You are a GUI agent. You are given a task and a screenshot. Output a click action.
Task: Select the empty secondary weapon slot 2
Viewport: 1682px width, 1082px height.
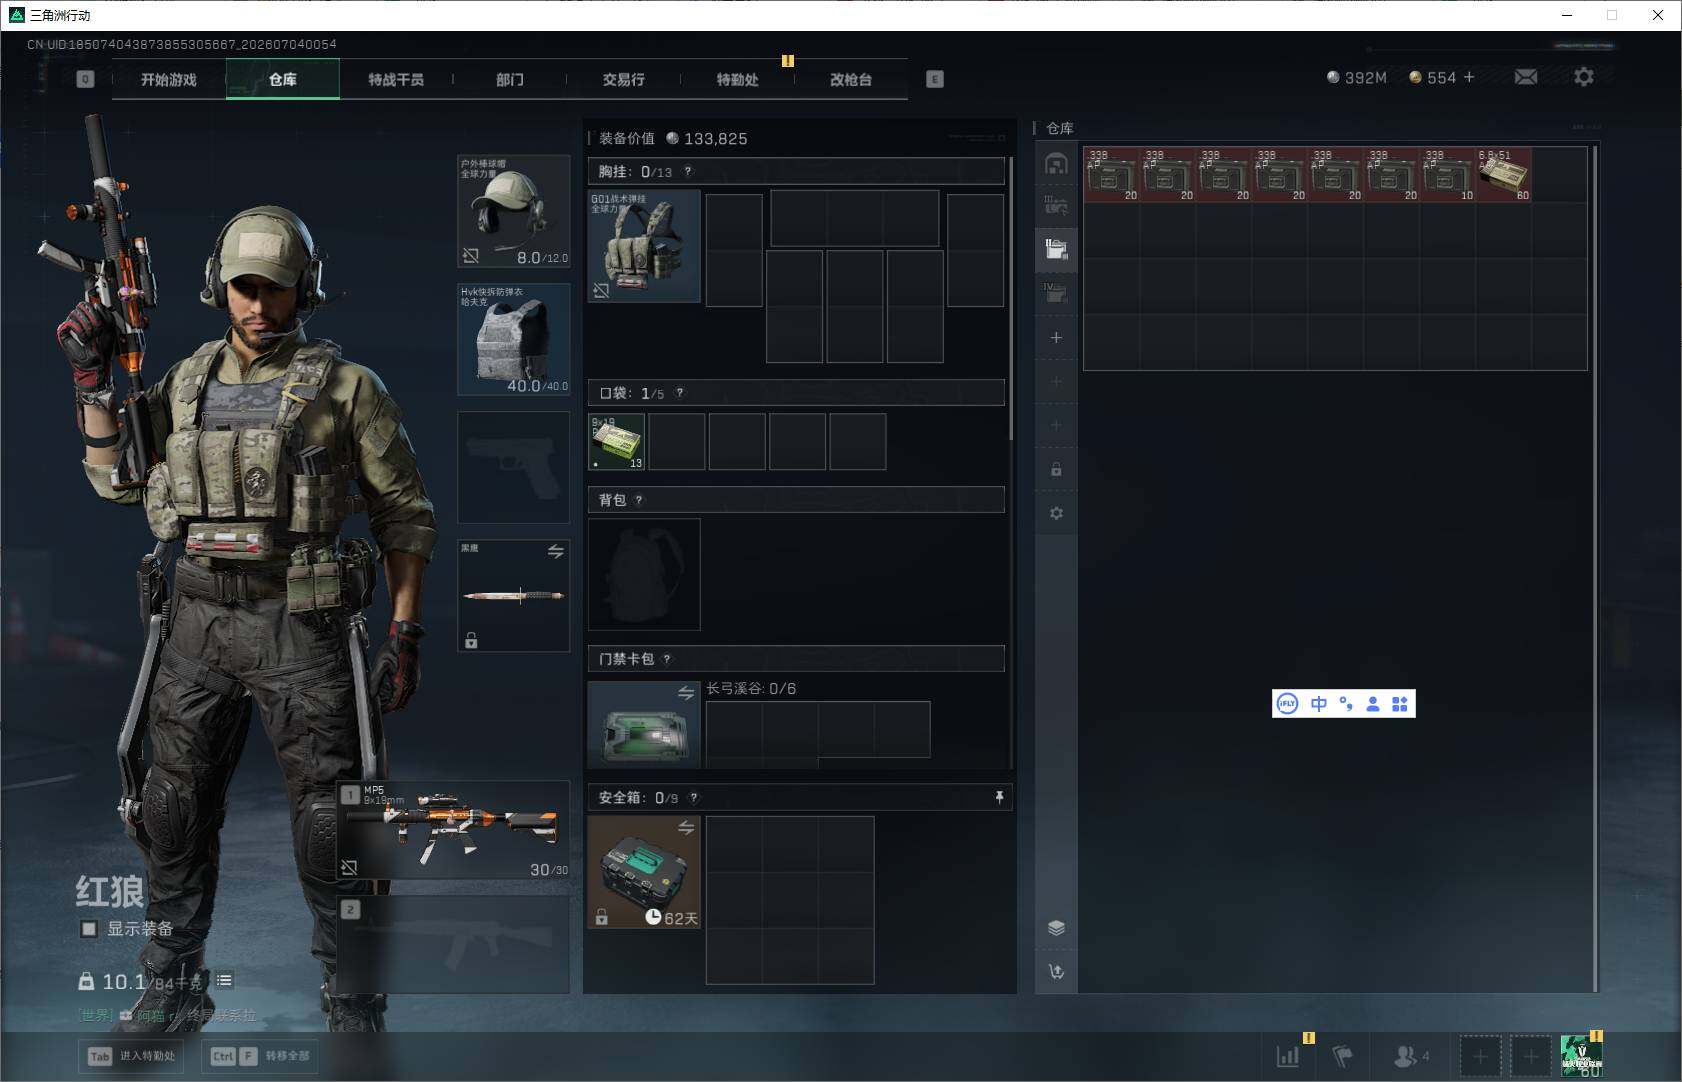(x=454, y=944)
